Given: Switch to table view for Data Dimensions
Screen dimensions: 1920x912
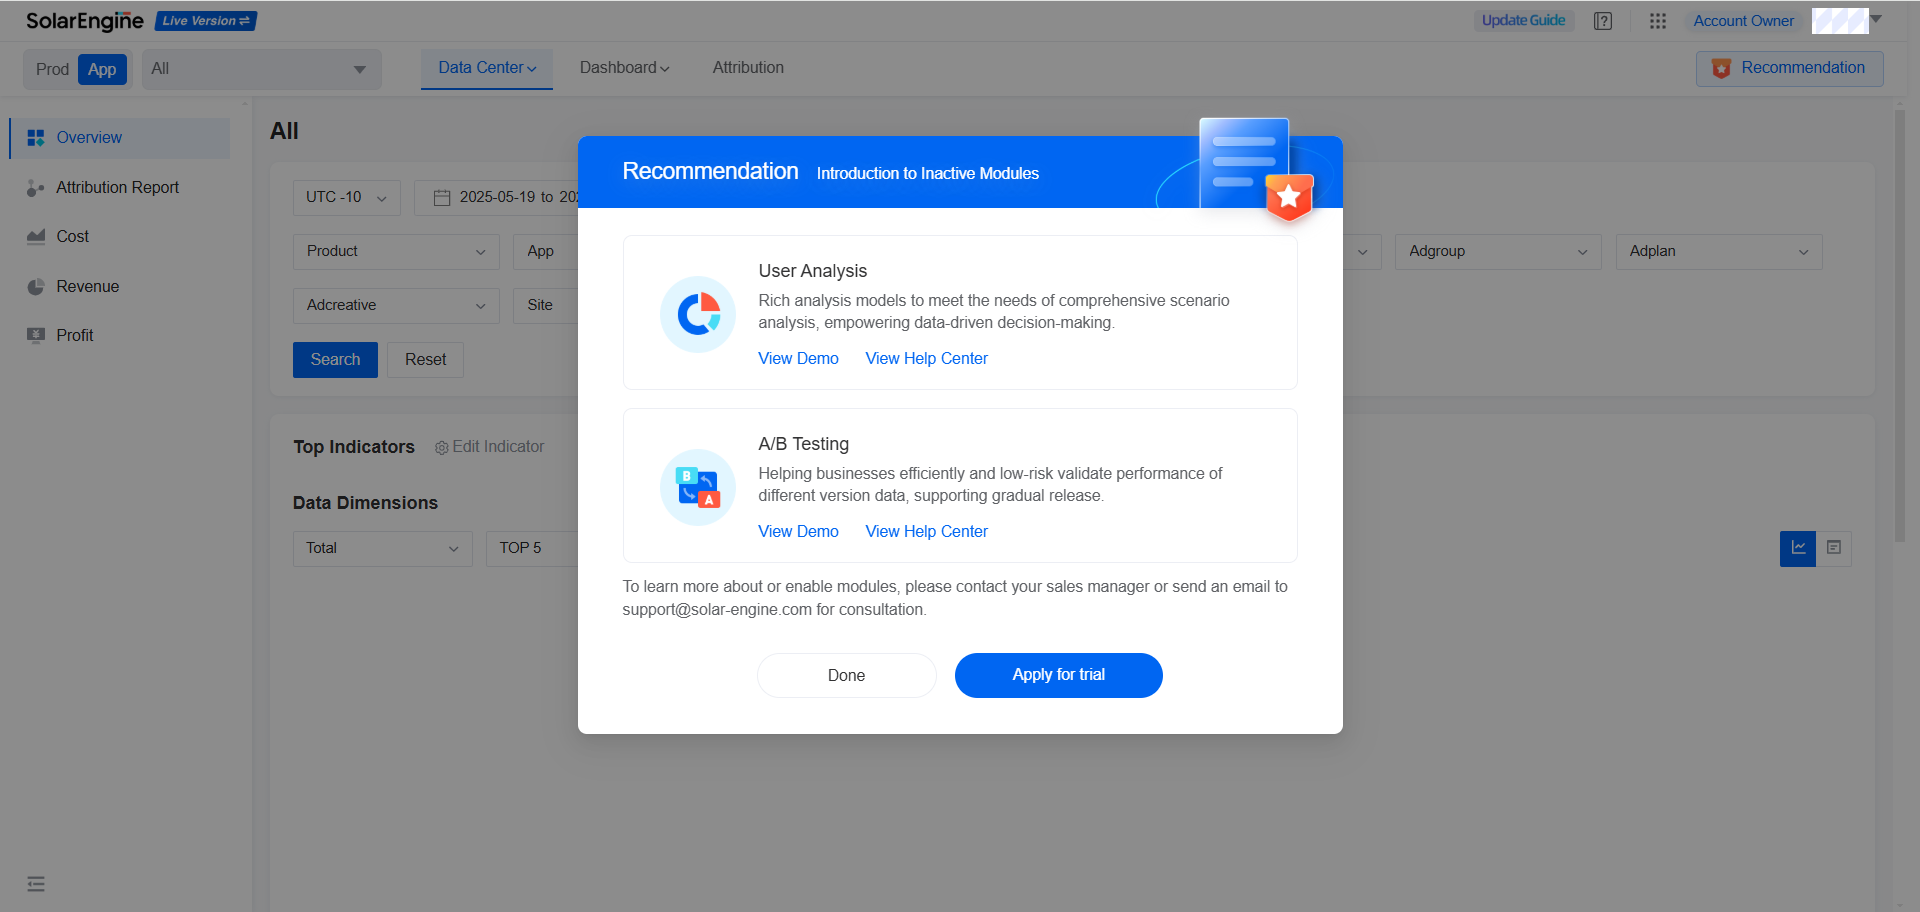Looking at the screenshot, I should (x=1834, y=548).
